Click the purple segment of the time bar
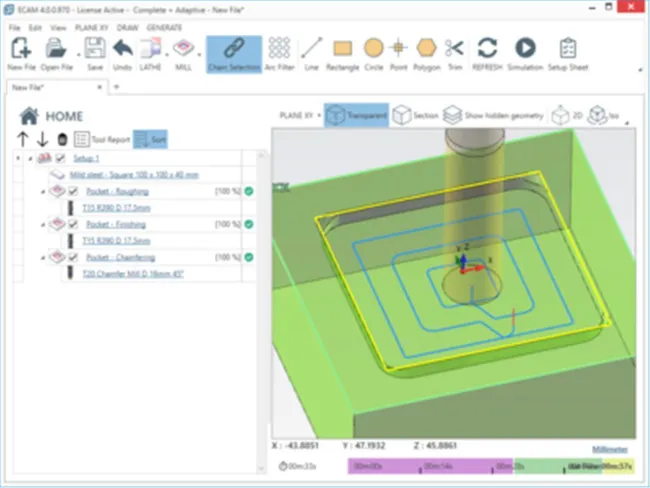The width and height of the screenshot is (650, 488). click(430, 466)
